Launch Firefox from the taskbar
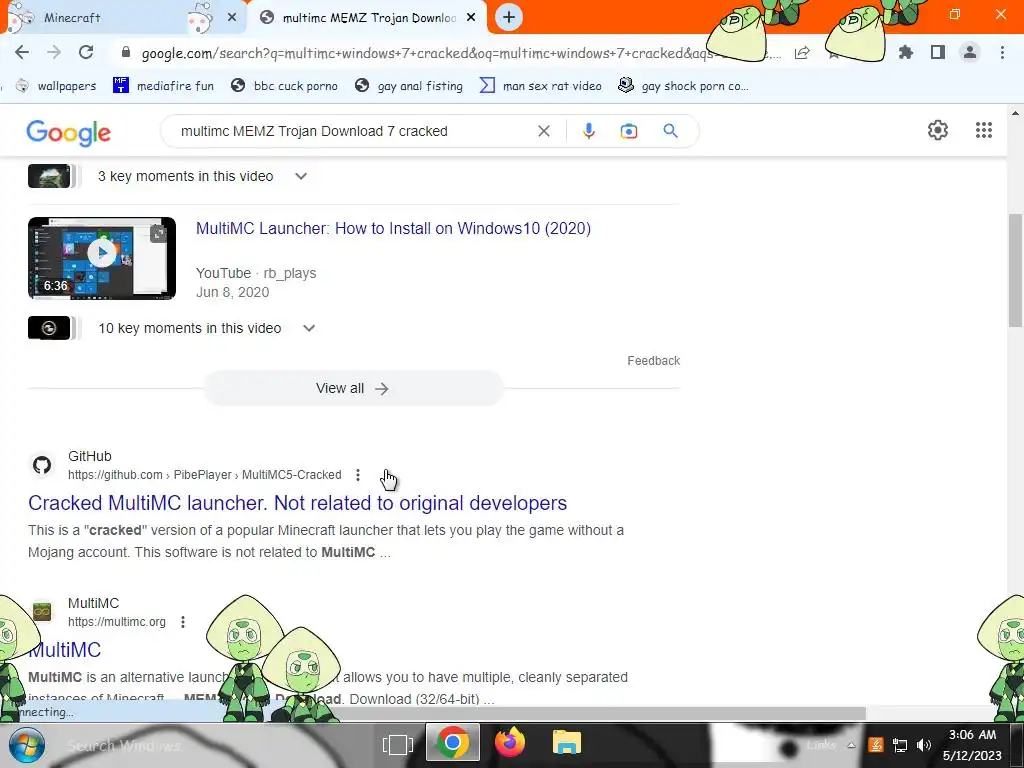Viewport: 1024px width, 768px height. (x=510, y=743)
